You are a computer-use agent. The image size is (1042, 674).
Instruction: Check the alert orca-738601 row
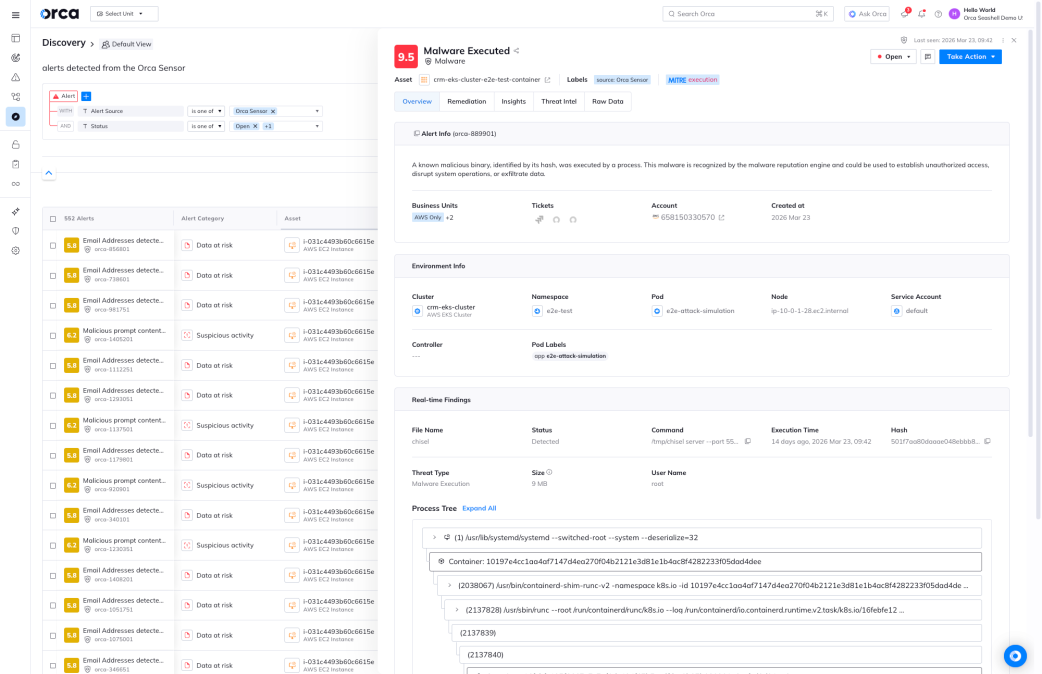click(x=53, y=275)
